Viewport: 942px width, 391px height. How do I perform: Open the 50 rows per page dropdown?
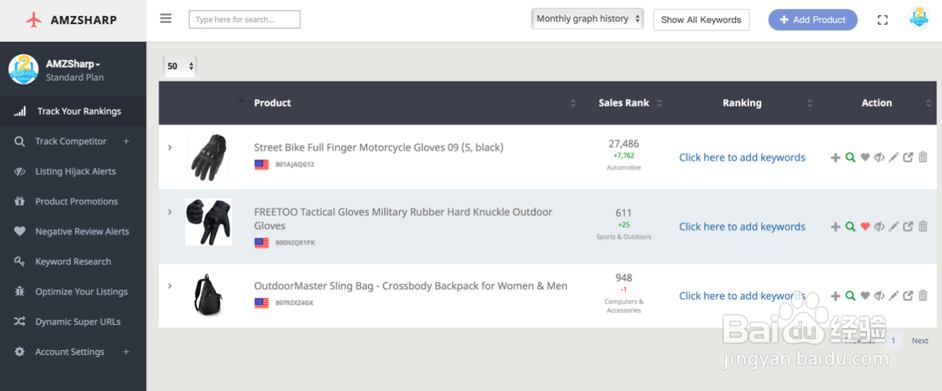point(180,66)
